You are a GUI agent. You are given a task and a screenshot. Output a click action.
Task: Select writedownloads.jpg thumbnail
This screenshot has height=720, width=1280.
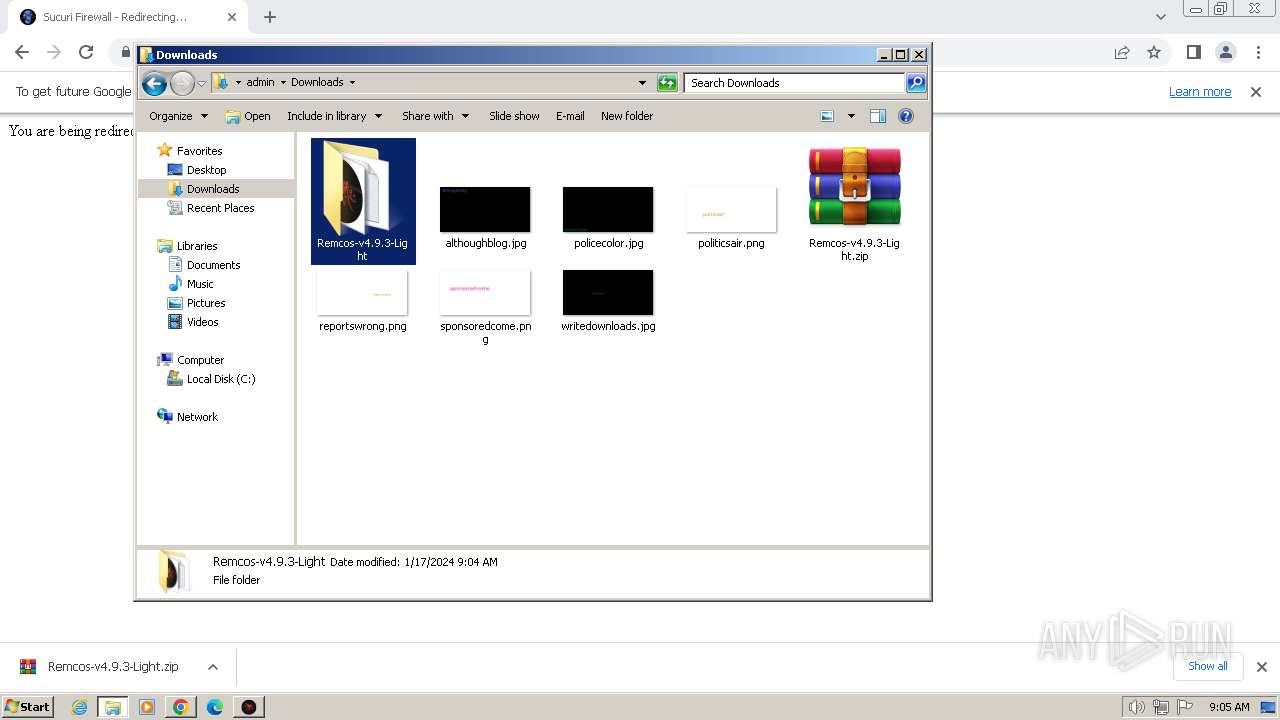(608, 292)
